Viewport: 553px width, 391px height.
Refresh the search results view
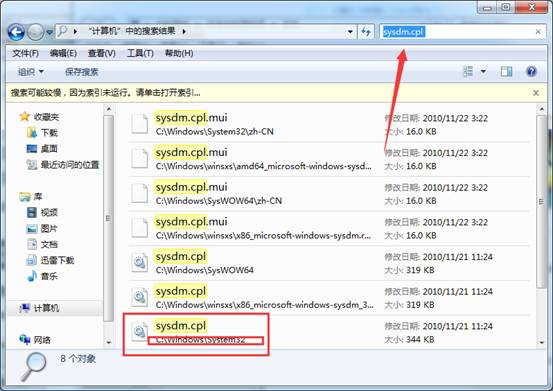pos(366,32)
